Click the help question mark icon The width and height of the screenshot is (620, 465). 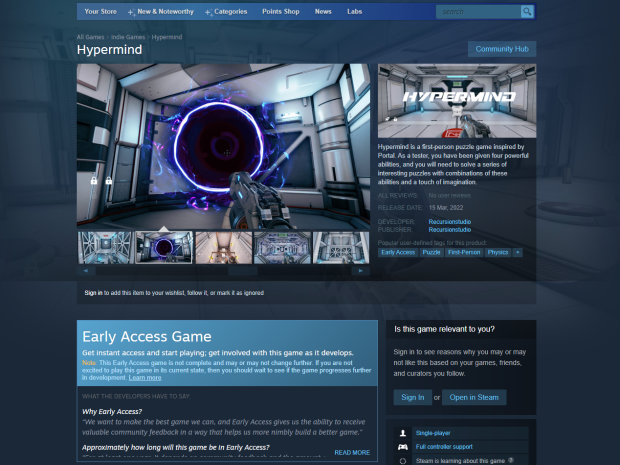click(511, 460)
